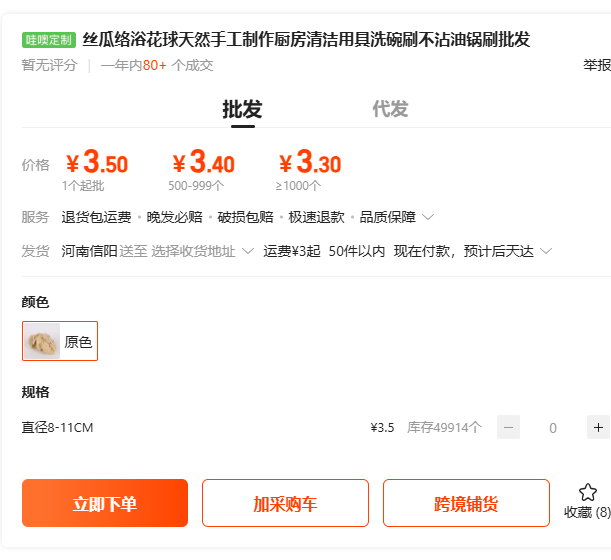Open the 选择收货地址 dropdown
This screenshot has width=611, height=560.
coord(201,251)
